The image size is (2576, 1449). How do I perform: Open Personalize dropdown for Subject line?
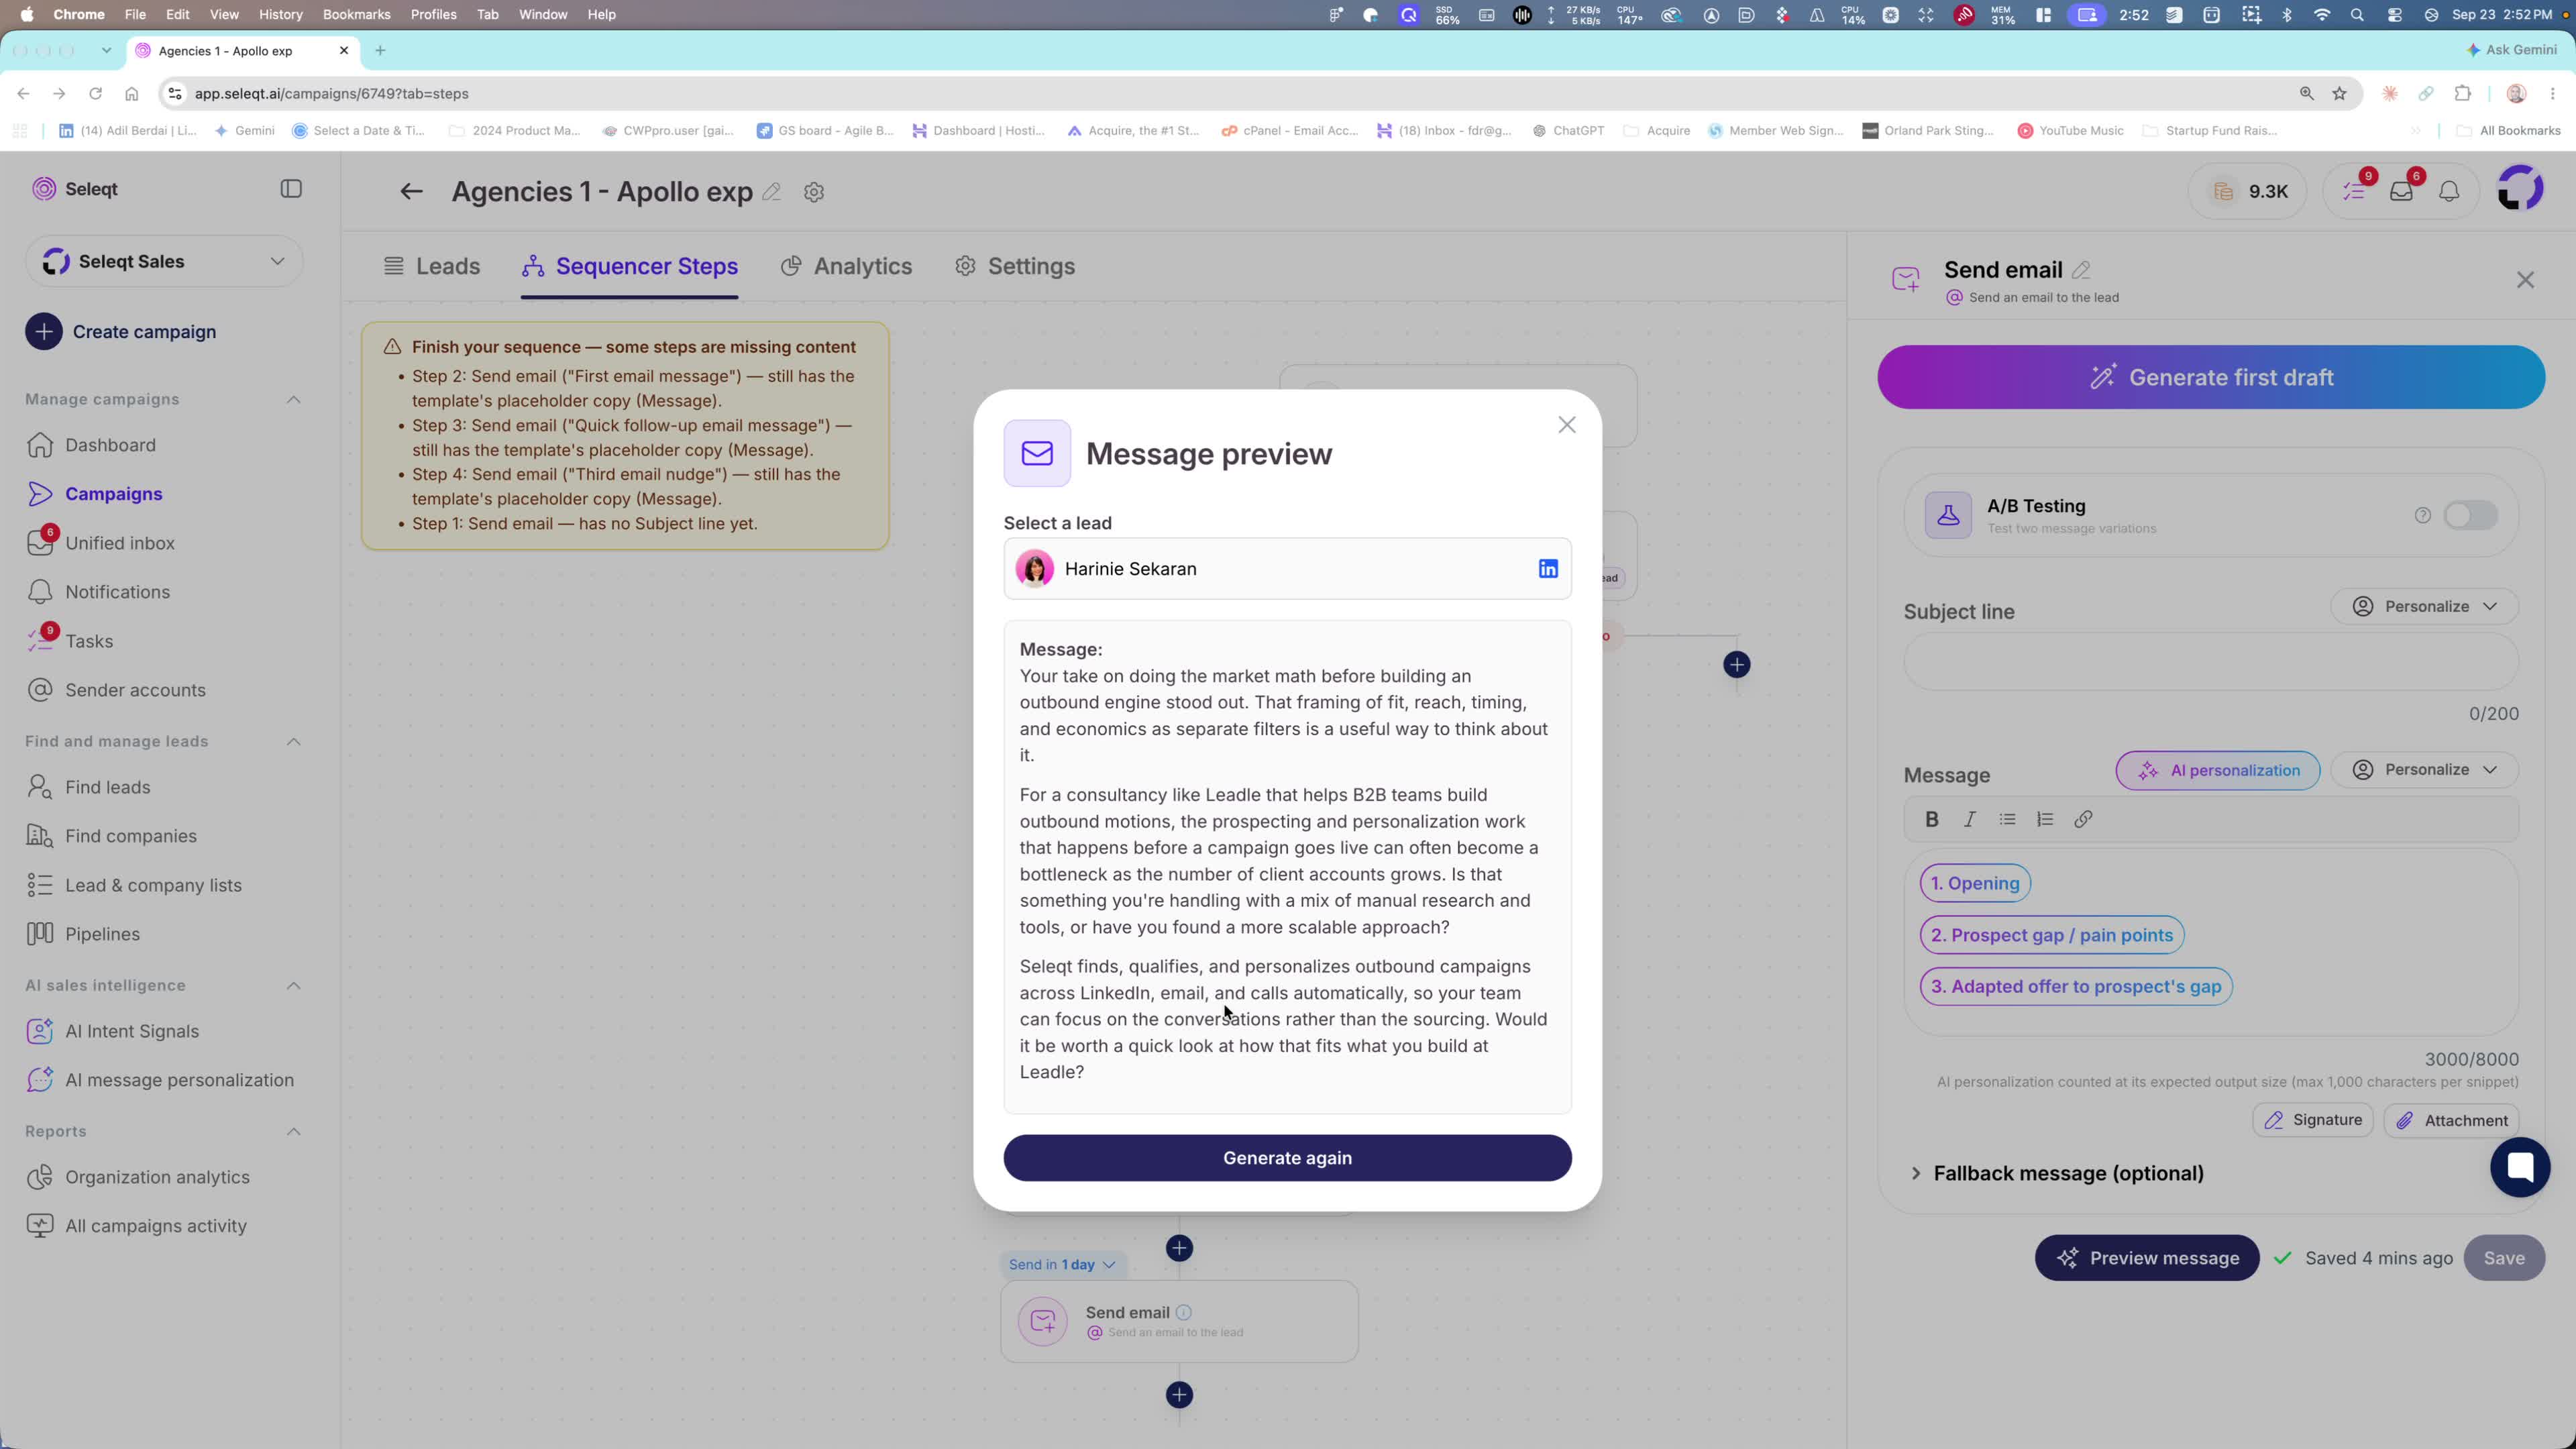click(x=2424, y=607)
